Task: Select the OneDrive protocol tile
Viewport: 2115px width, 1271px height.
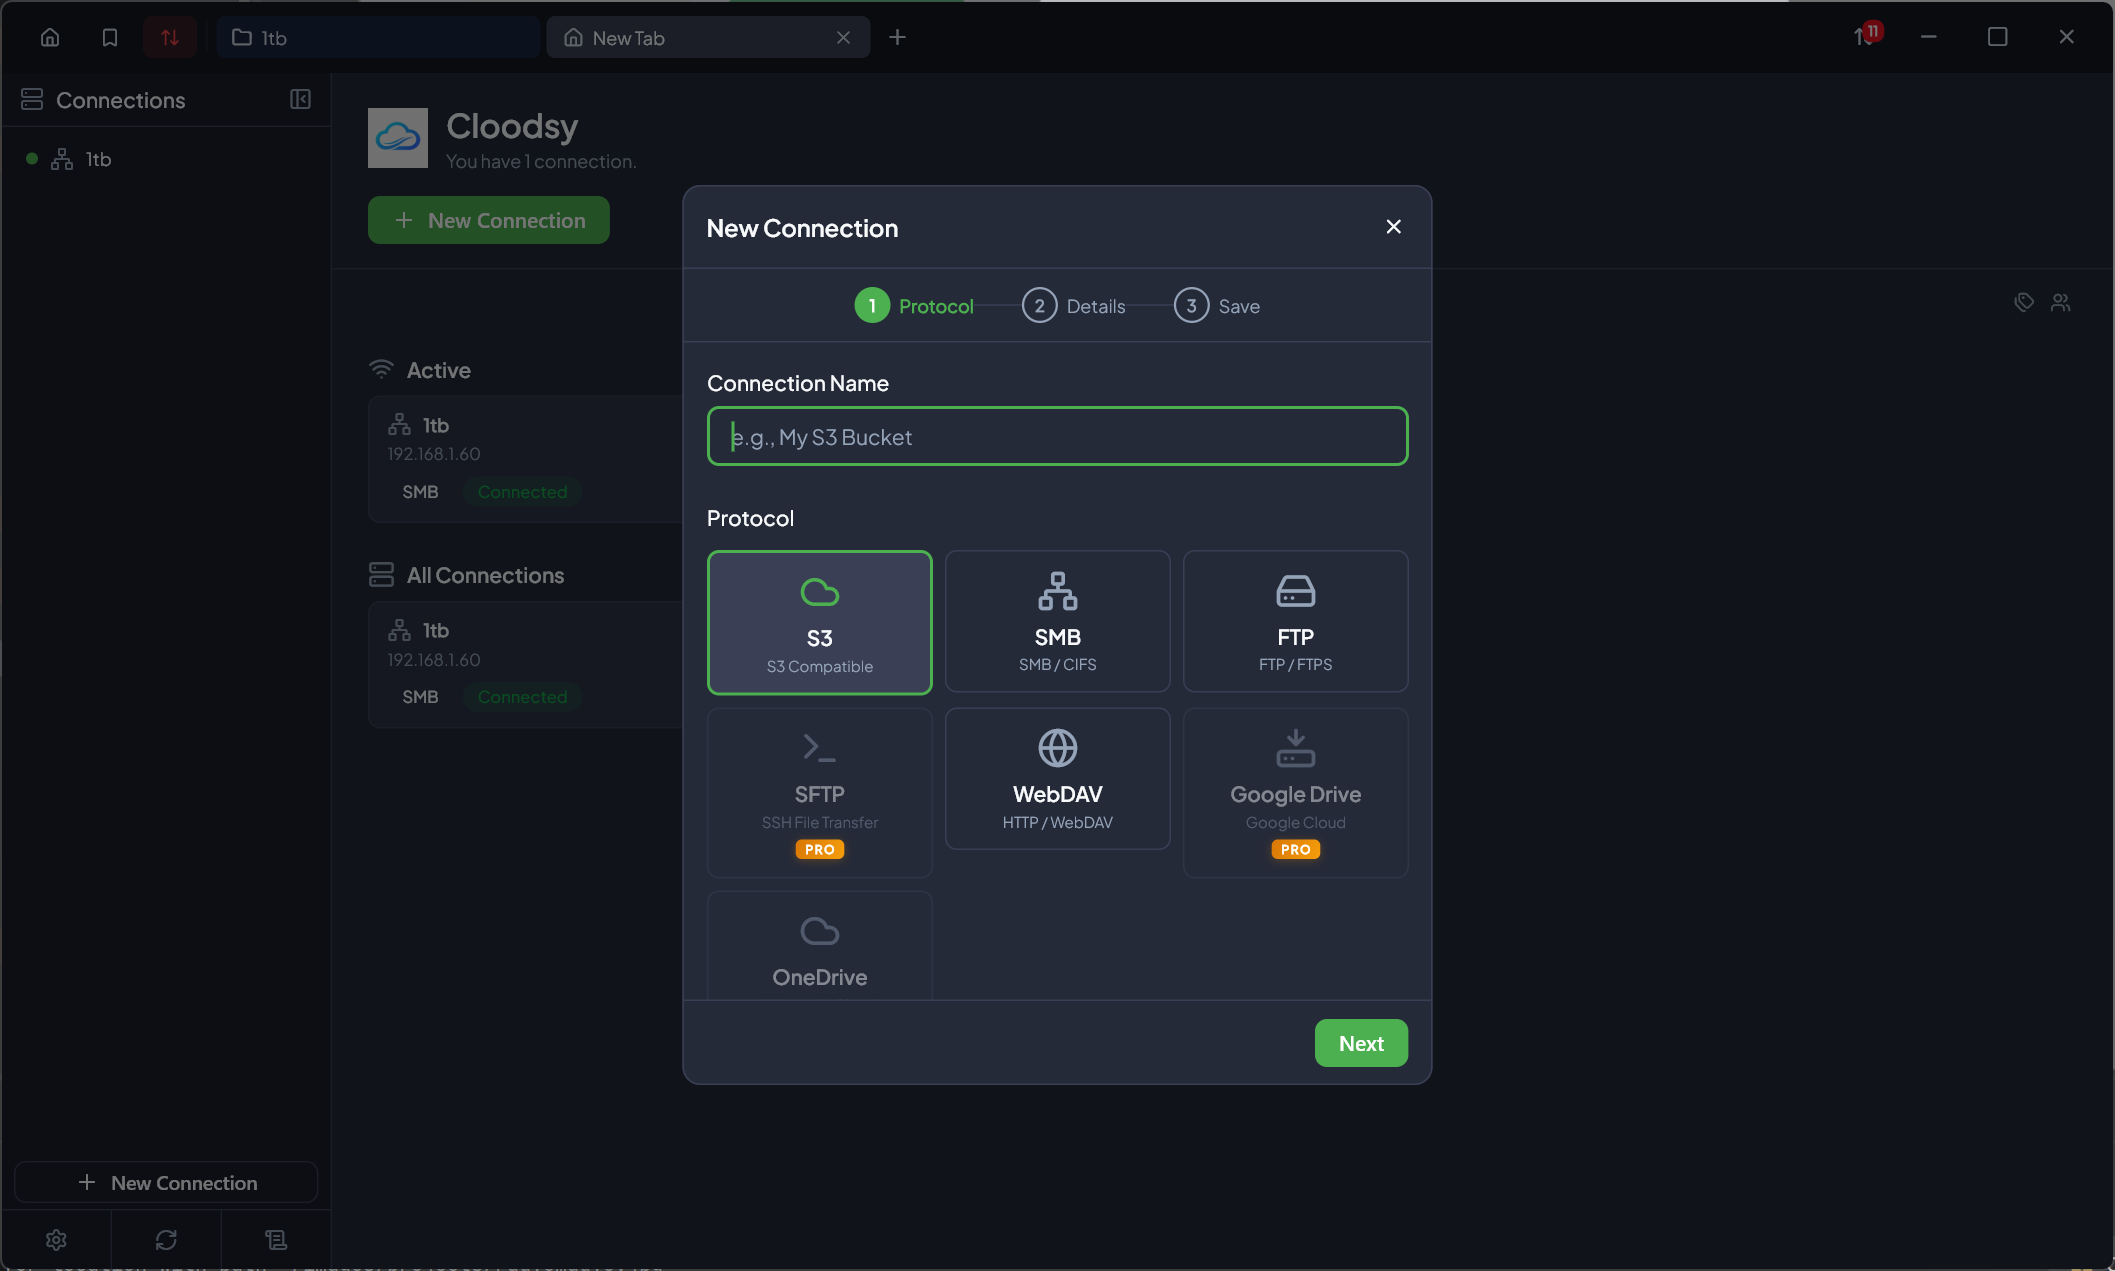Action: point(819,945)
